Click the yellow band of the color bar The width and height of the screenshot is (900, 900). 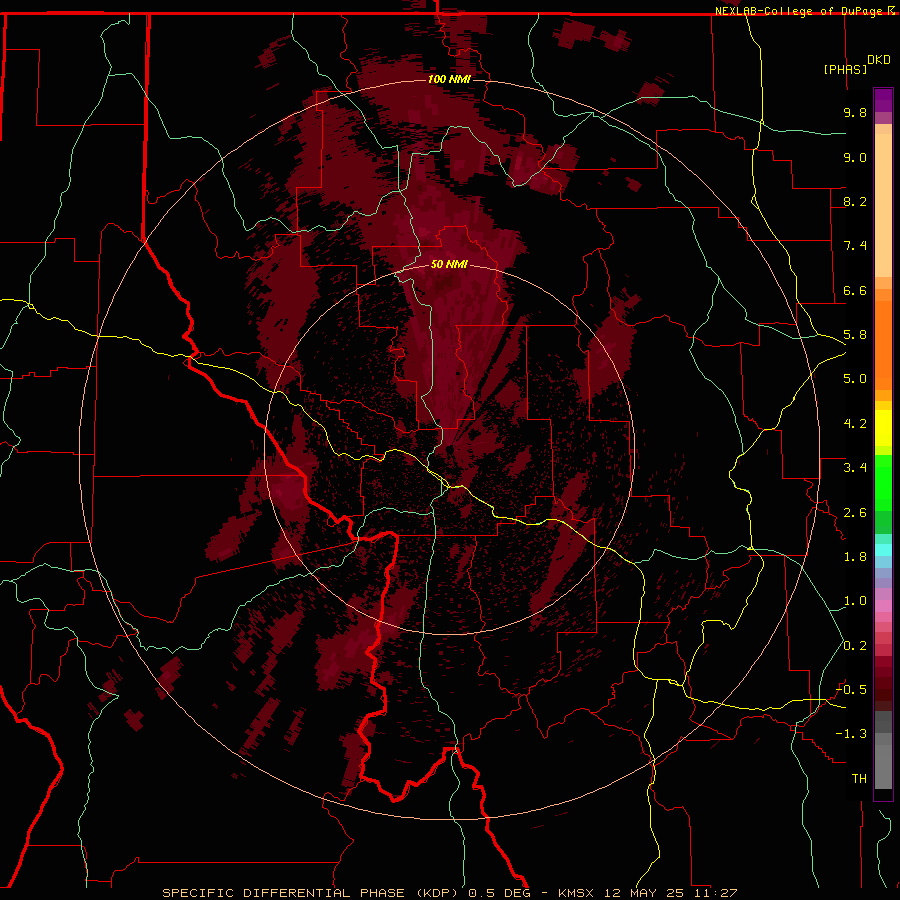(x=883, y=428)
